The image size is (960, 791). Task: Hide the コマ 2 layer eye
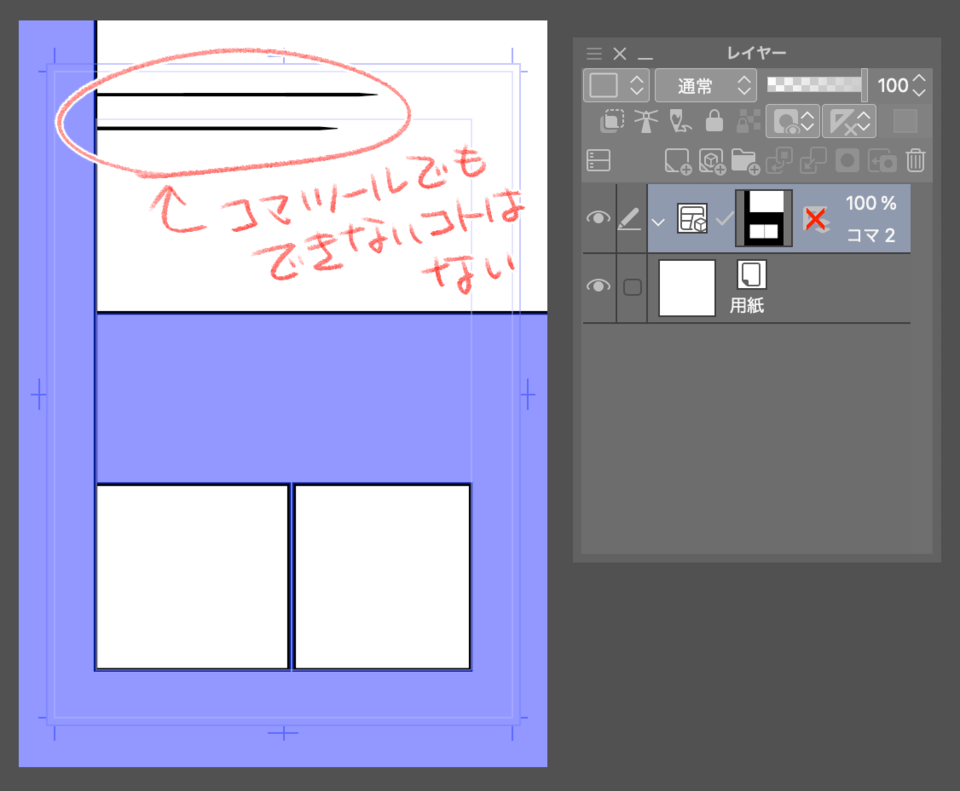[598, 218]
